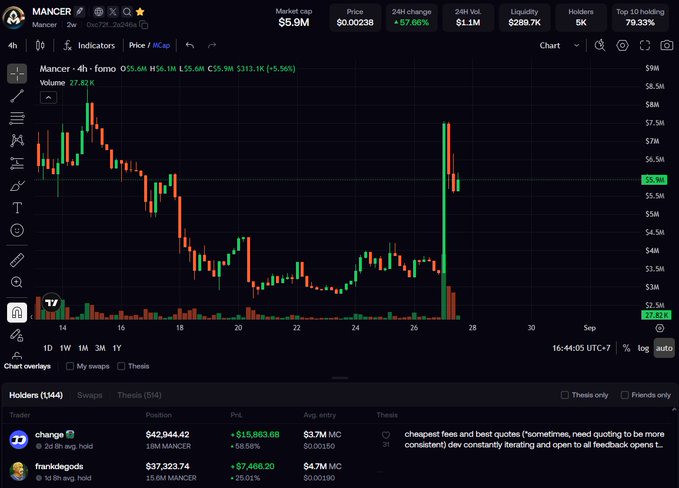
Task: Toggle lock all drawing tools
Action: coord(17,335)
